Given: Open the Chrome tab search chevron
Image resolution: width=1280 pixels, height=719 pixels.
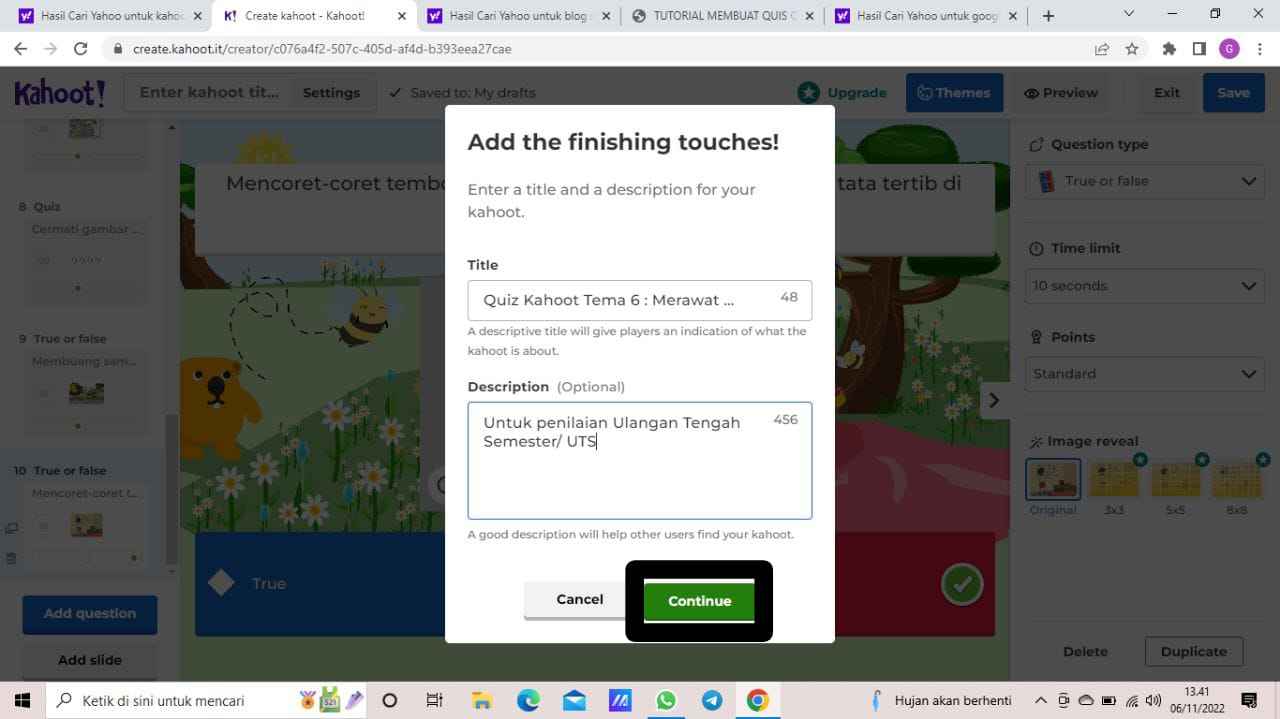Looking at the screenshot, I should pos(1129,14).
